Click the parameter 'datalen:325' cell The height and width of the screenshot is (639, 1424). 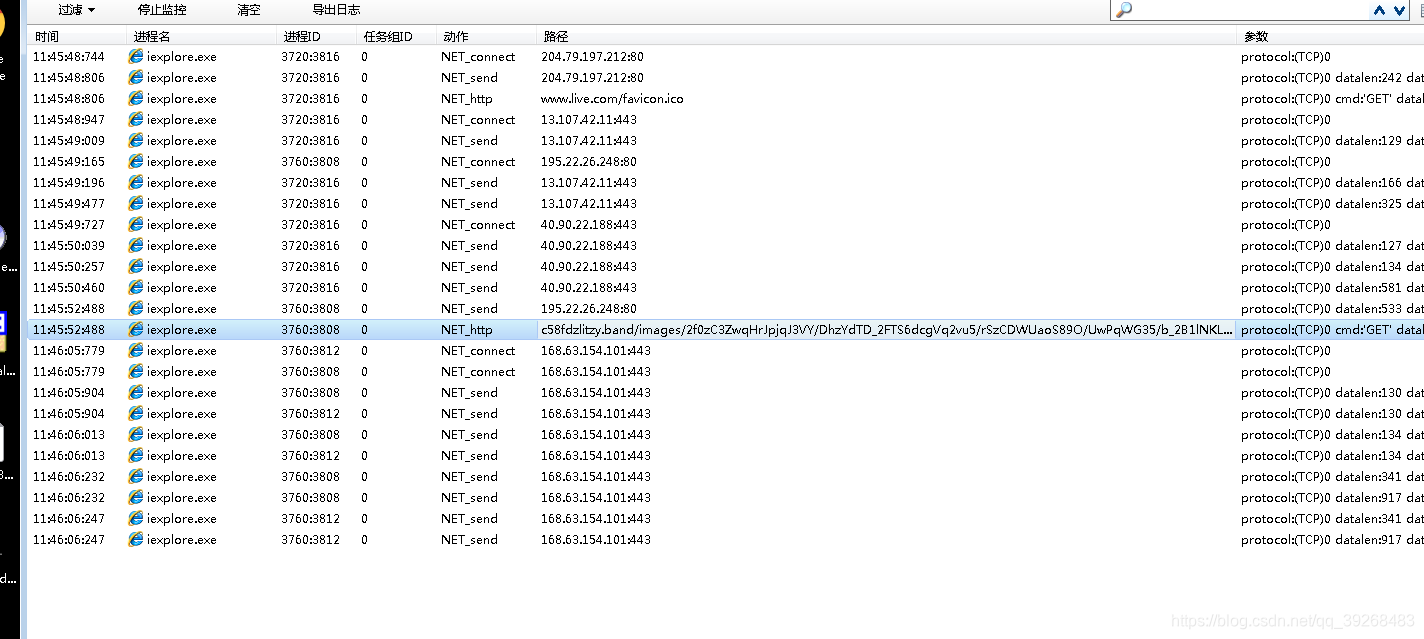point(1331,204)
